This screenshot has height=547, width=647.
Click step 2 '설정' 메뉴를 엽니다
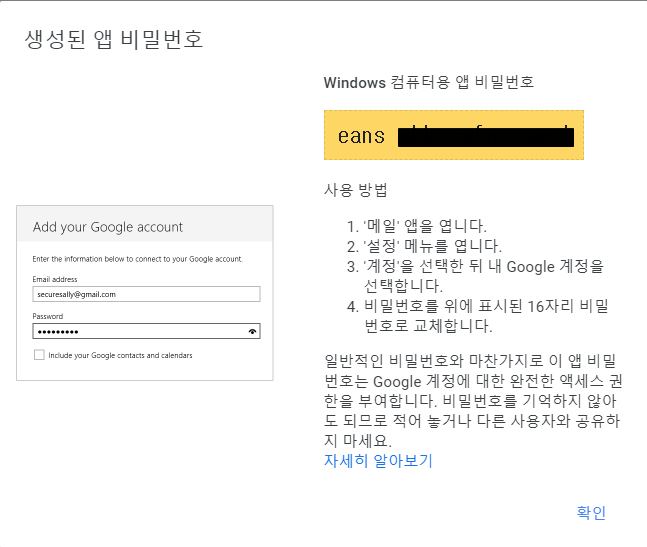(x=424, y=246)
